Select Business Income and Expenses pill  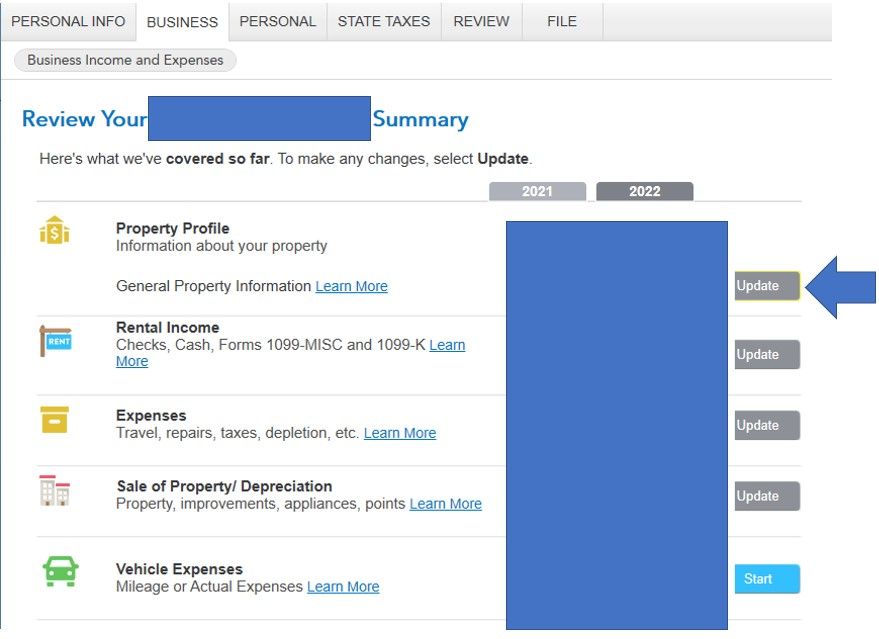125,60
